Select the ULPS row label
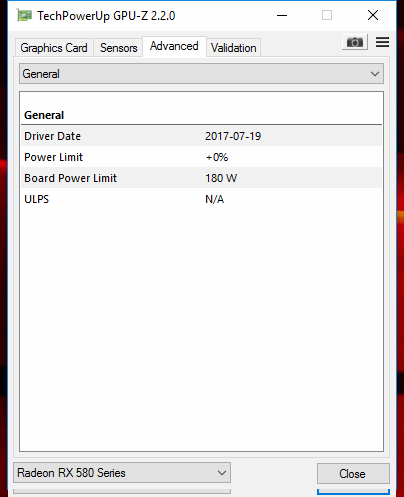The height and width of the screenshot is (497, 404). [36, 199]
